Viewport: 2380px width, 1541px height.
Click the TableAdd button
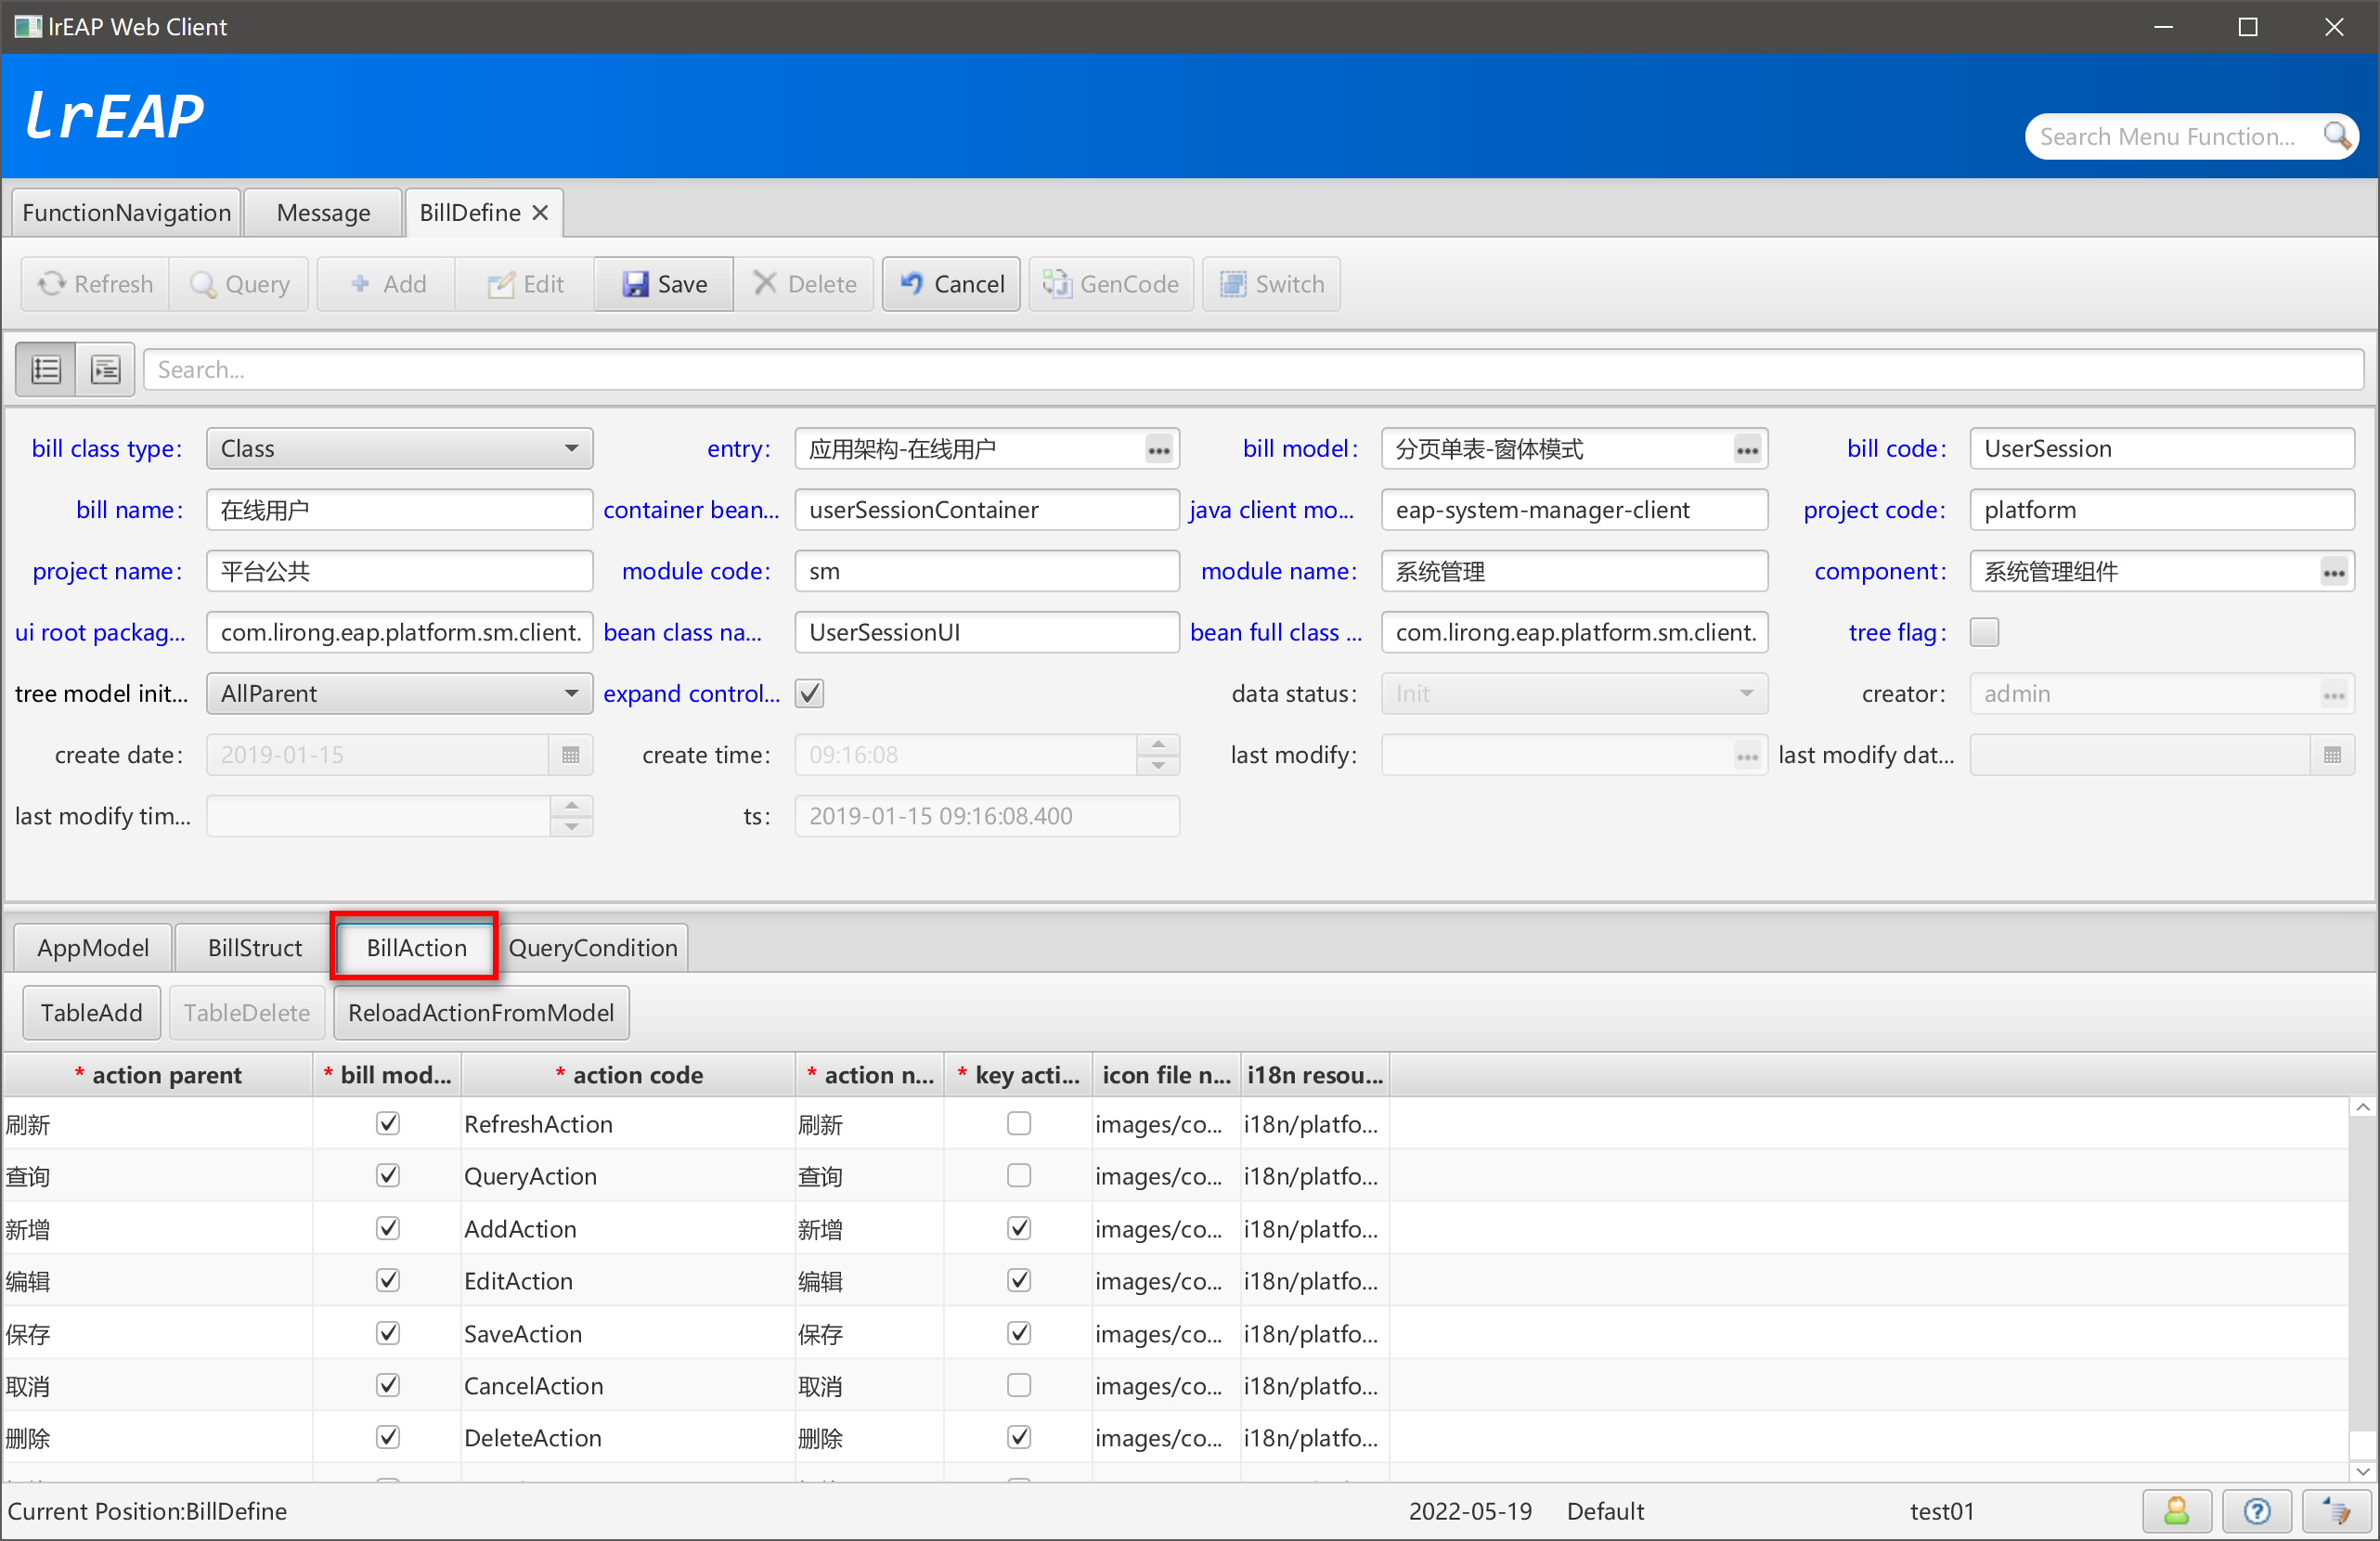[x=91, y=1013]
